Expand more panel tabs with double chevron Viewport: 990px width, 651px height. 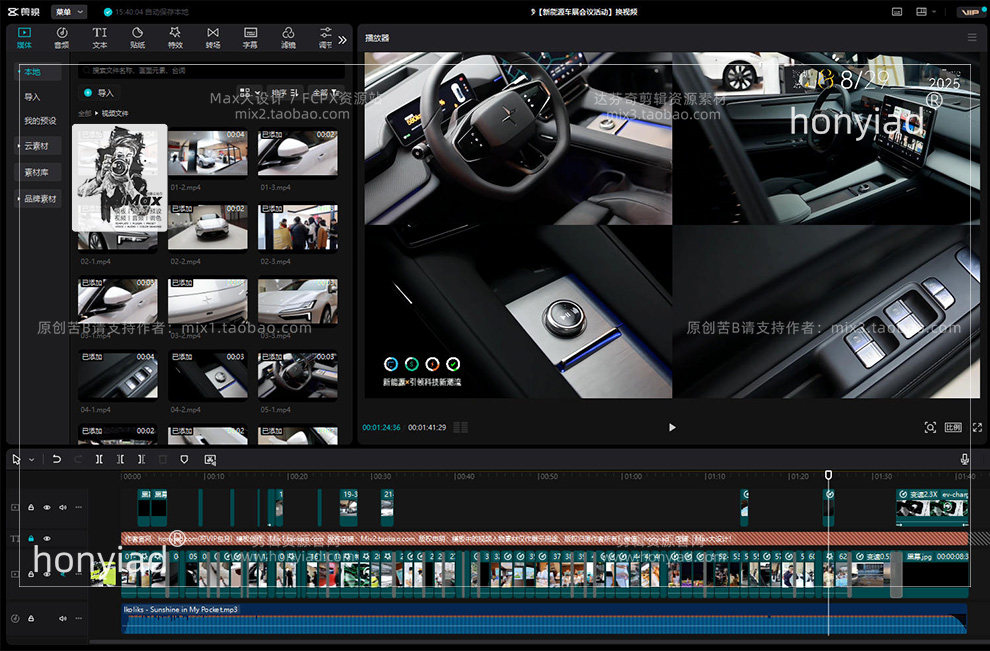(x=342, y=40)
